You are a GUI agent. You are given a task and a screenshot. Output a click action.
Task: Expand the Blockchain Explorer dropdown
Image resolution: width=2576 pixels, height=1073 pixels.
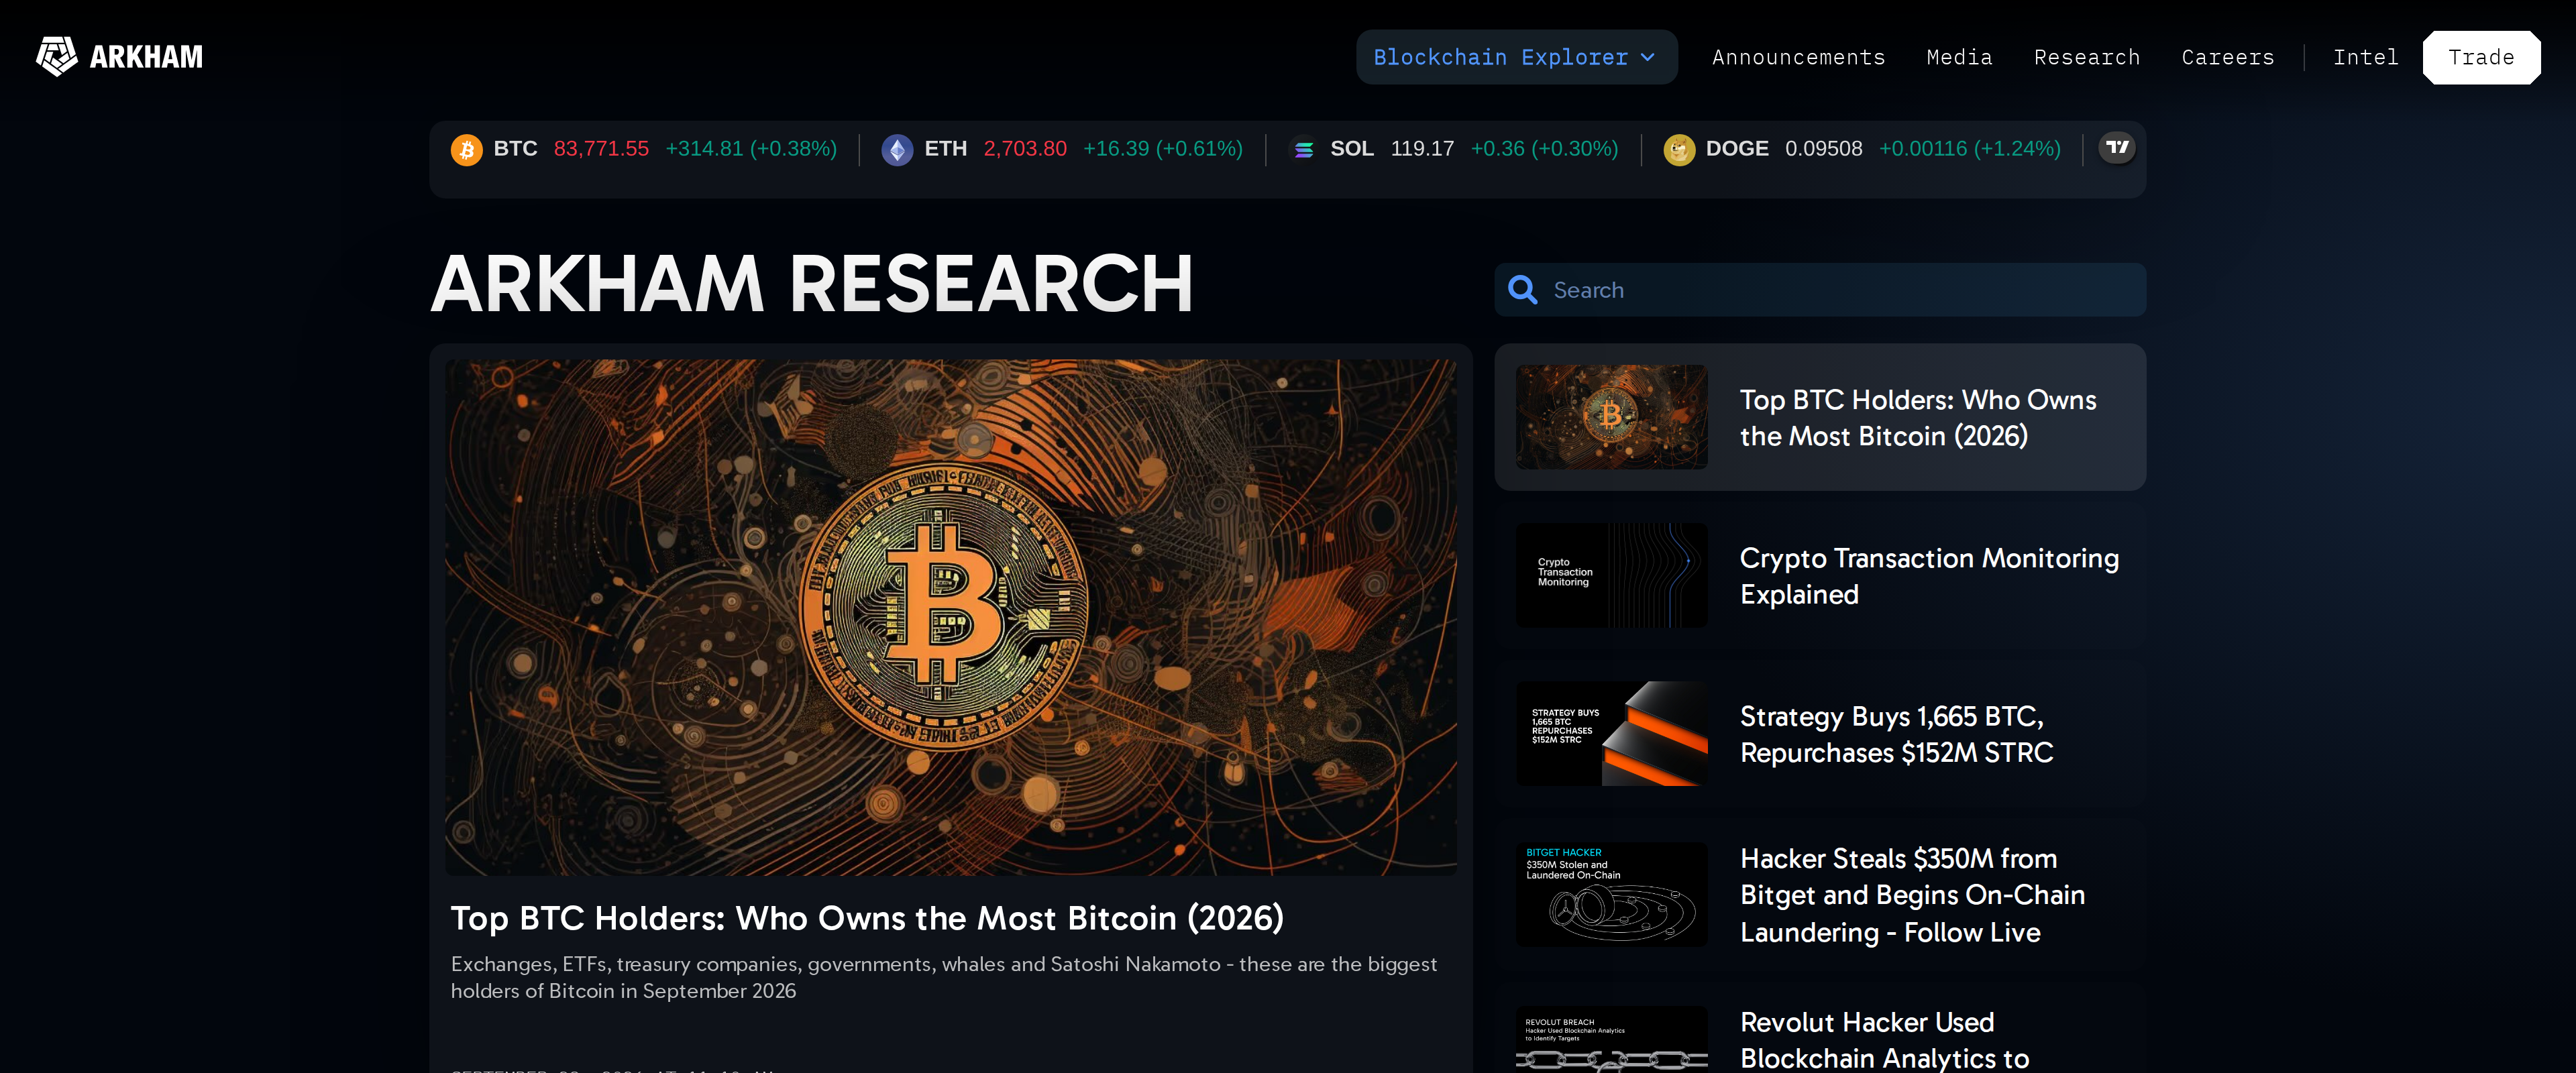click(1516, 57)
